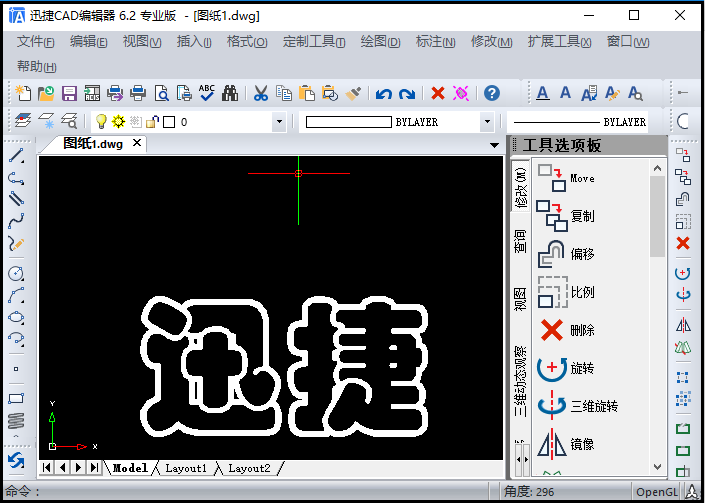Expand the BYLAYER color dropdown
The image size is (705, 503).
point(486,122)
